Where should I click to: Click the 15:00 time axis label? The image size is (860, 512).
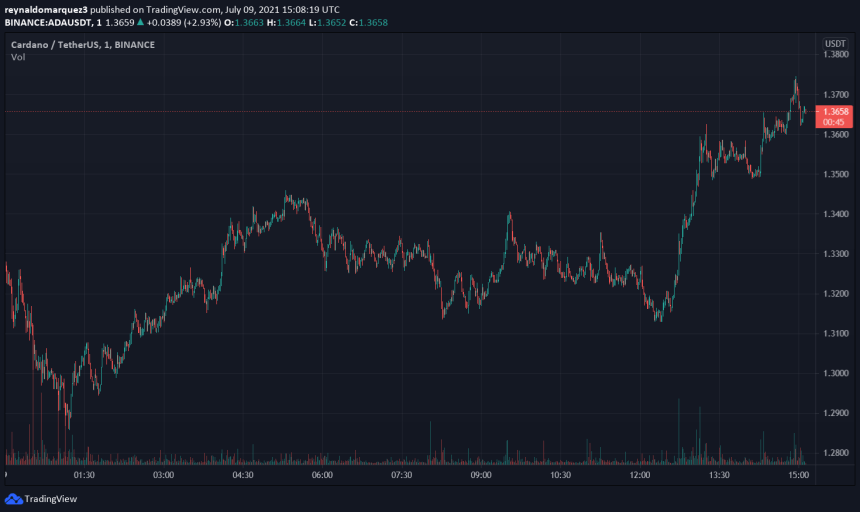pos(799,475)
